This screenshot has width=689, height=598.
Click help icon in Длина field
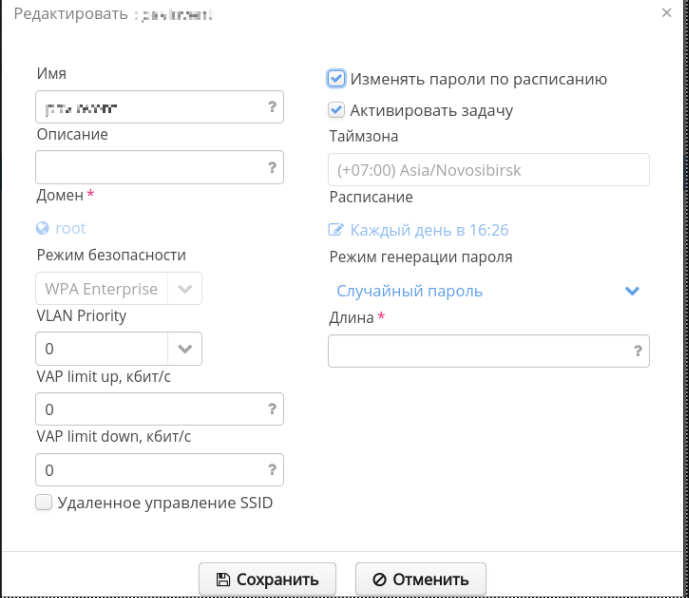[x=638, y=351]
